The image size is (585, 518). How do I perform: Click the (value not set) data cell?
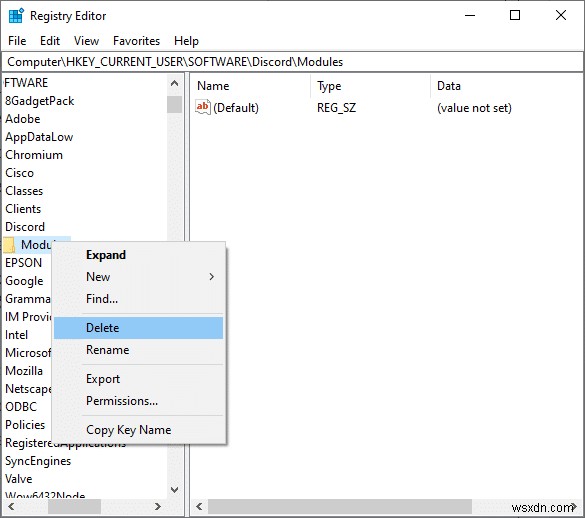[x=474, y=108]
